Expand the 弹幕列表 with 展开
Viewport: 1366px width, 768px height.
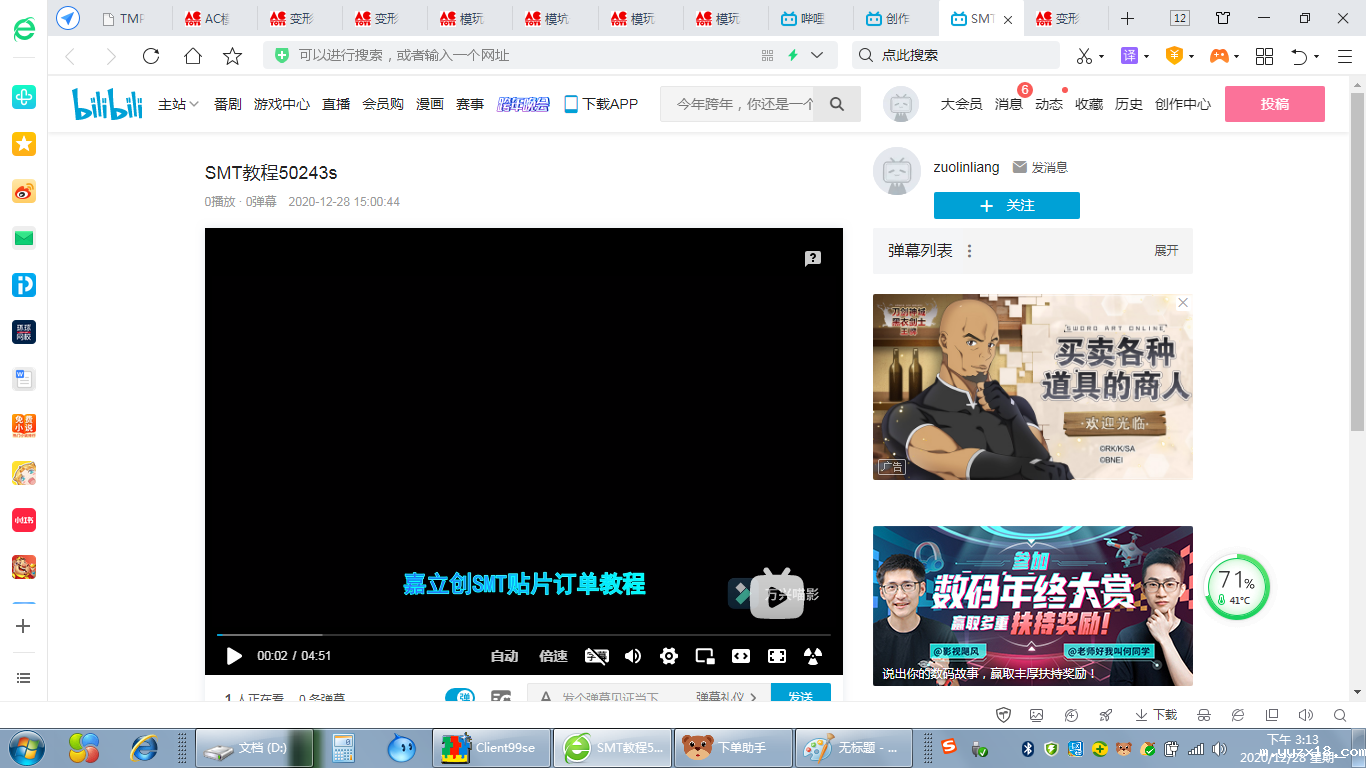pos(1166,251)
